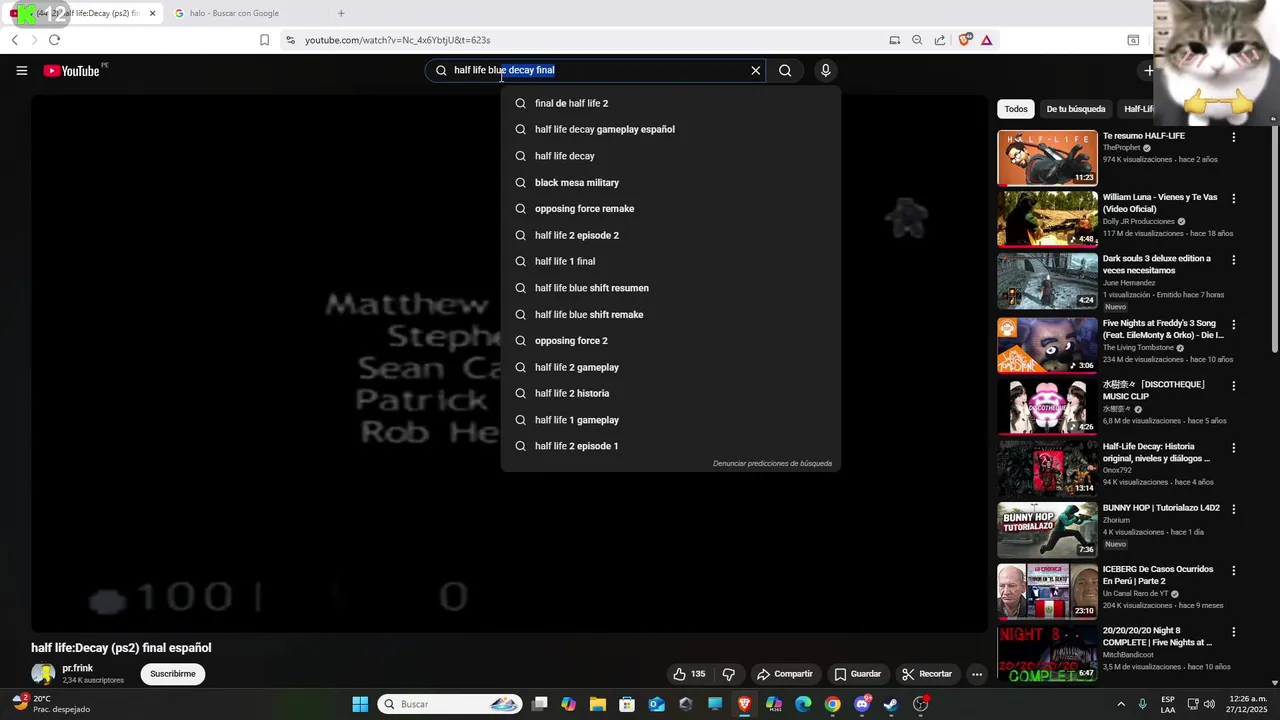Click the Compartir share button
Viewport: 1280px width, 720px height.
click(785, 674)
